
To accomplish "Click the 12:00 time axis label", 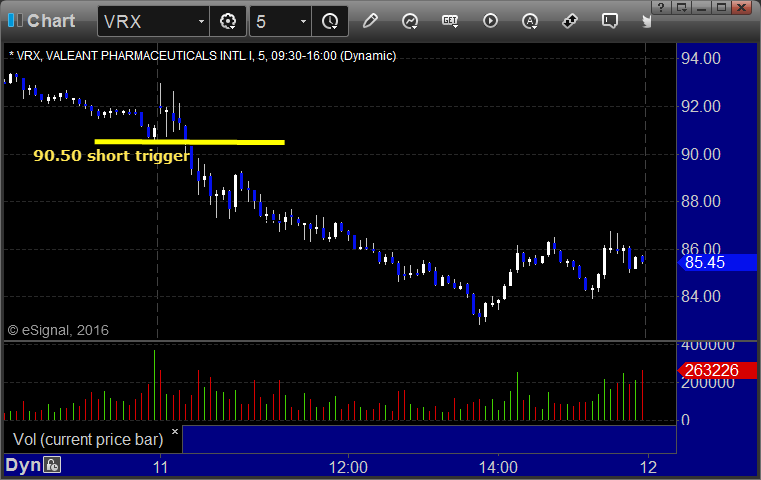I will [x=348, y=467].
